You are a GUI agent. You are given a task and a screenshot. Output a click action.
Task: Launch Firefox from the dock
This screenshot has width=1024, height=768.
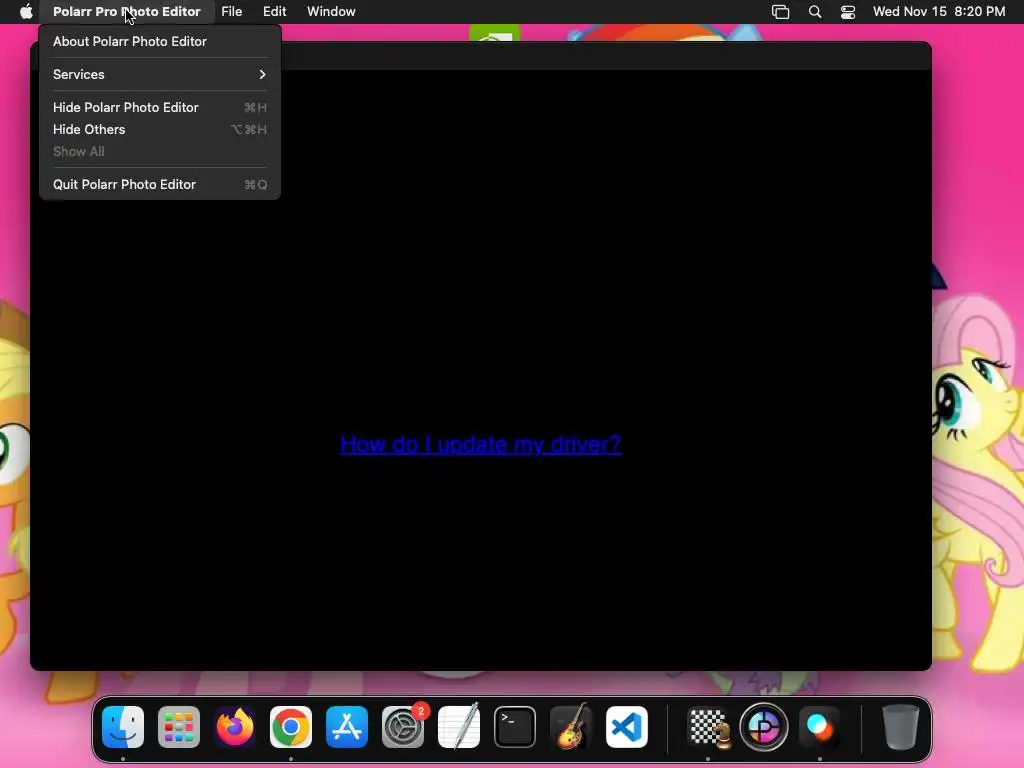pos(235,727)
